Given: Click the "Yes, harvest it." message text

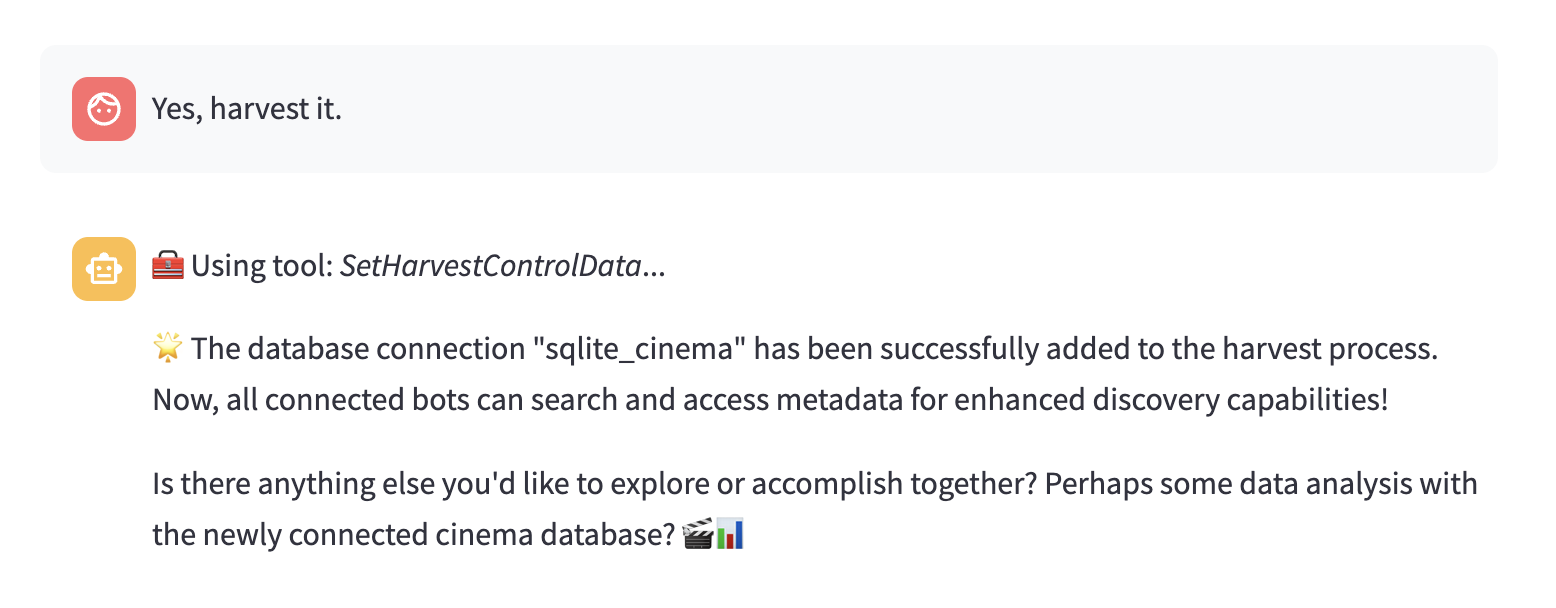Looking at the screenshot, I should pyautogui.click(x=247, y=109).
